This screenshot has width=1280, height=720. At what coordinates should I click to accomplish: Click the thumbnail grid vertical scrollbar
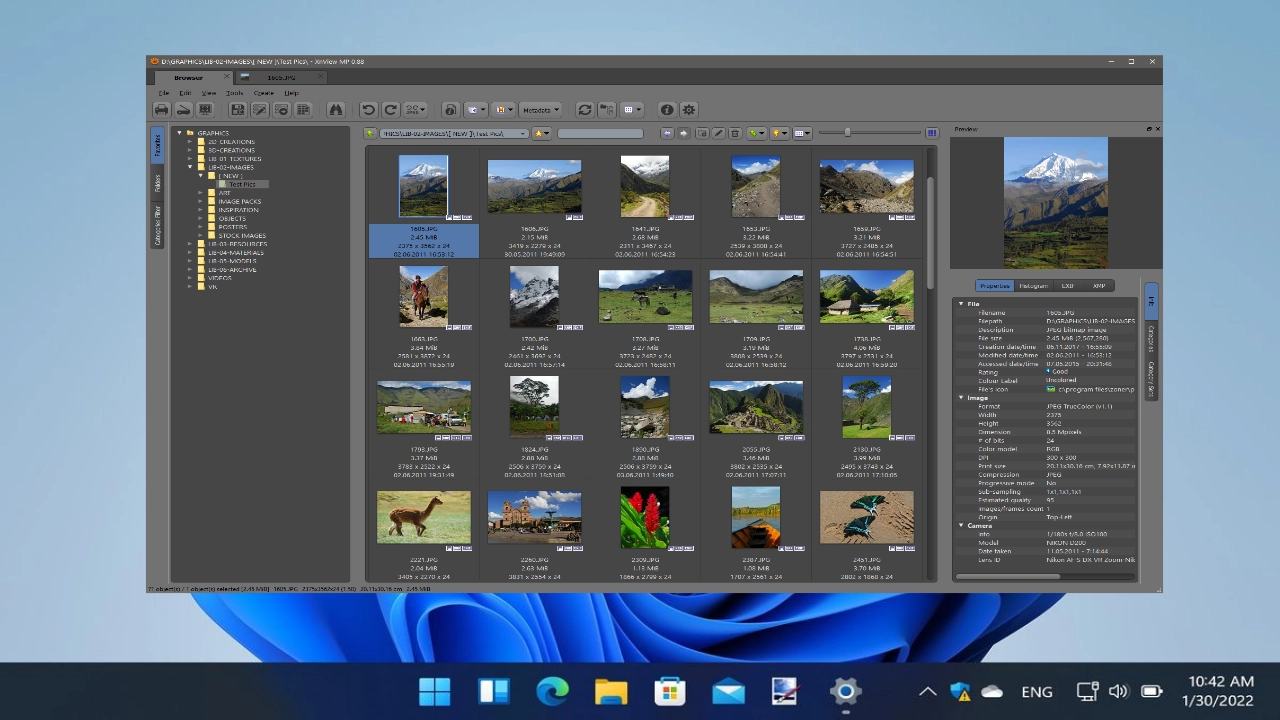931,232
